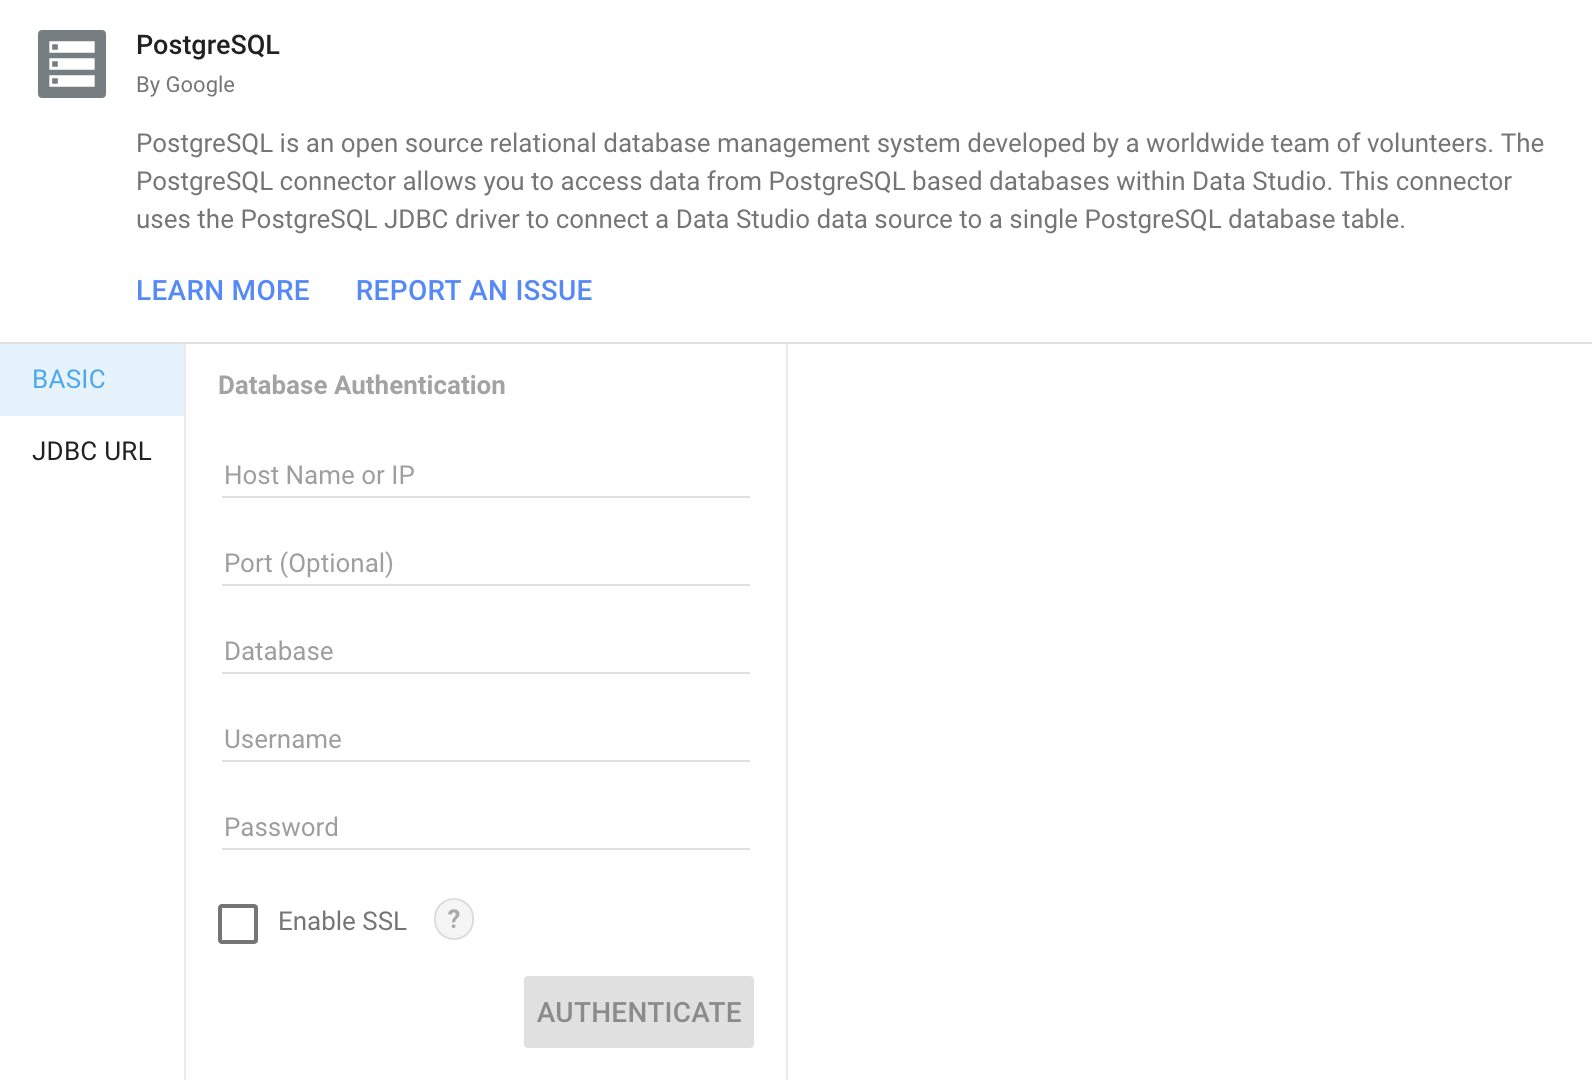Viewport: 1592px width, 1080px height.
Task: Click the Database Authentication heading
Action: pos(362,386)
